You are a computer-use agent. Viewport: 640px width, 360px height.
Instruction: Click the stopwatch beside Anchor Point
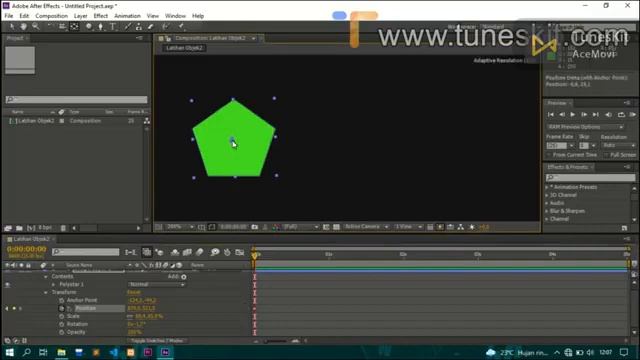pos(62,300)
